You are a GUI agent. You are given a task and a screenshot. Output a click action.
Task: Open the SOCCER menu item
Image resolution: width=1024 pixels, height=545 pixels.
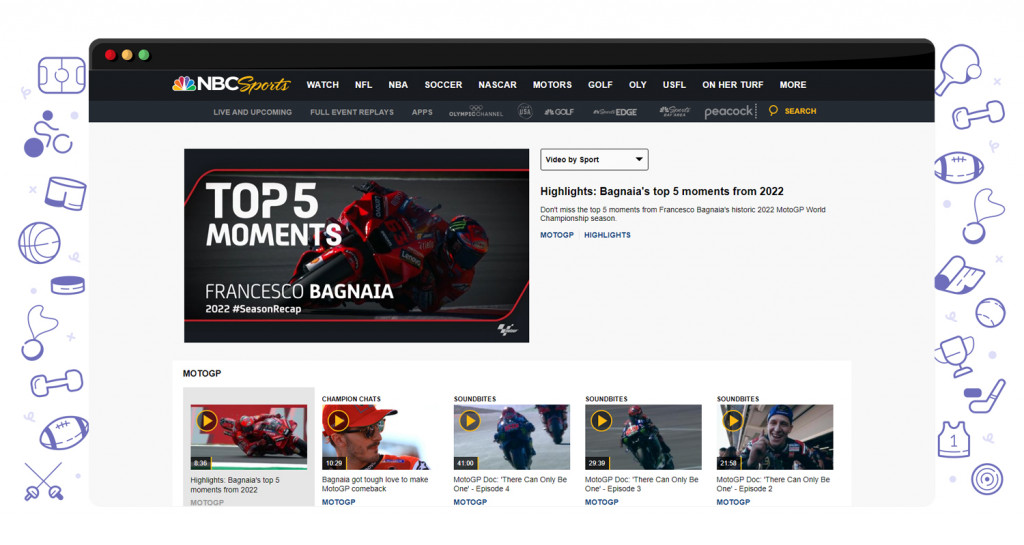click(443, 85)
